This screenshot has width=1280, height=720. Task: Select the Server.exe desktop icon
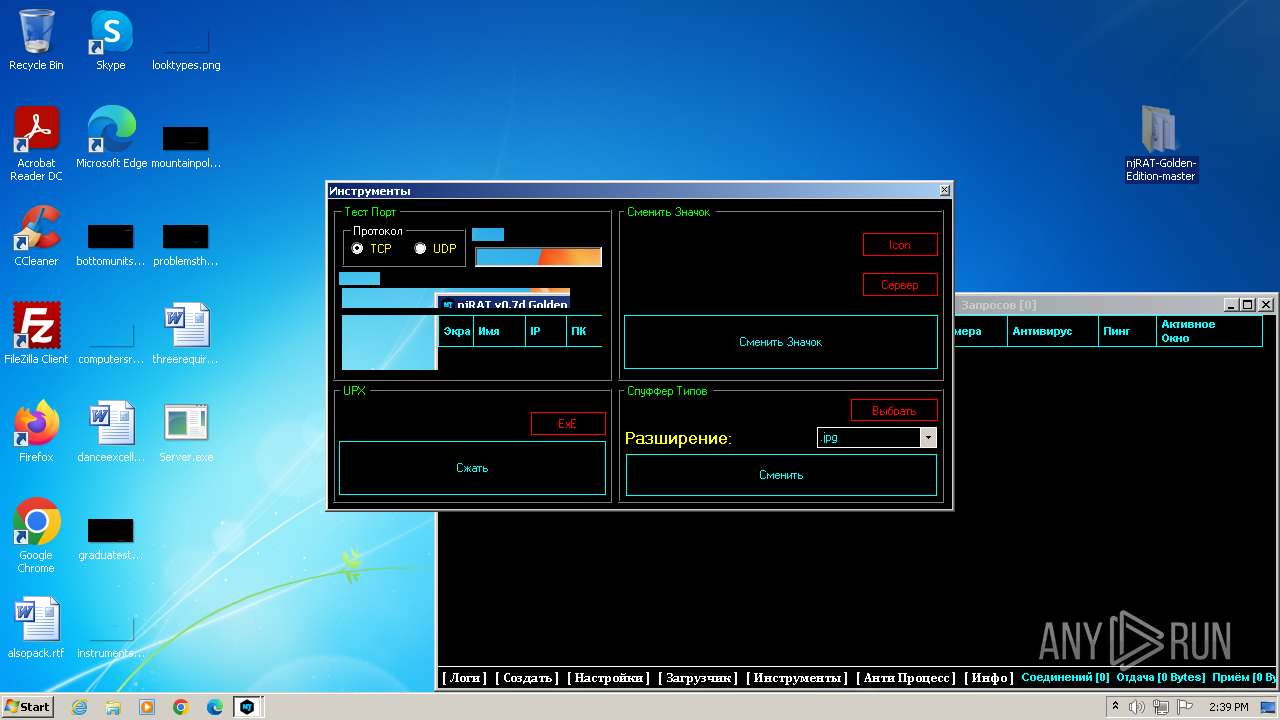[186, 432]
